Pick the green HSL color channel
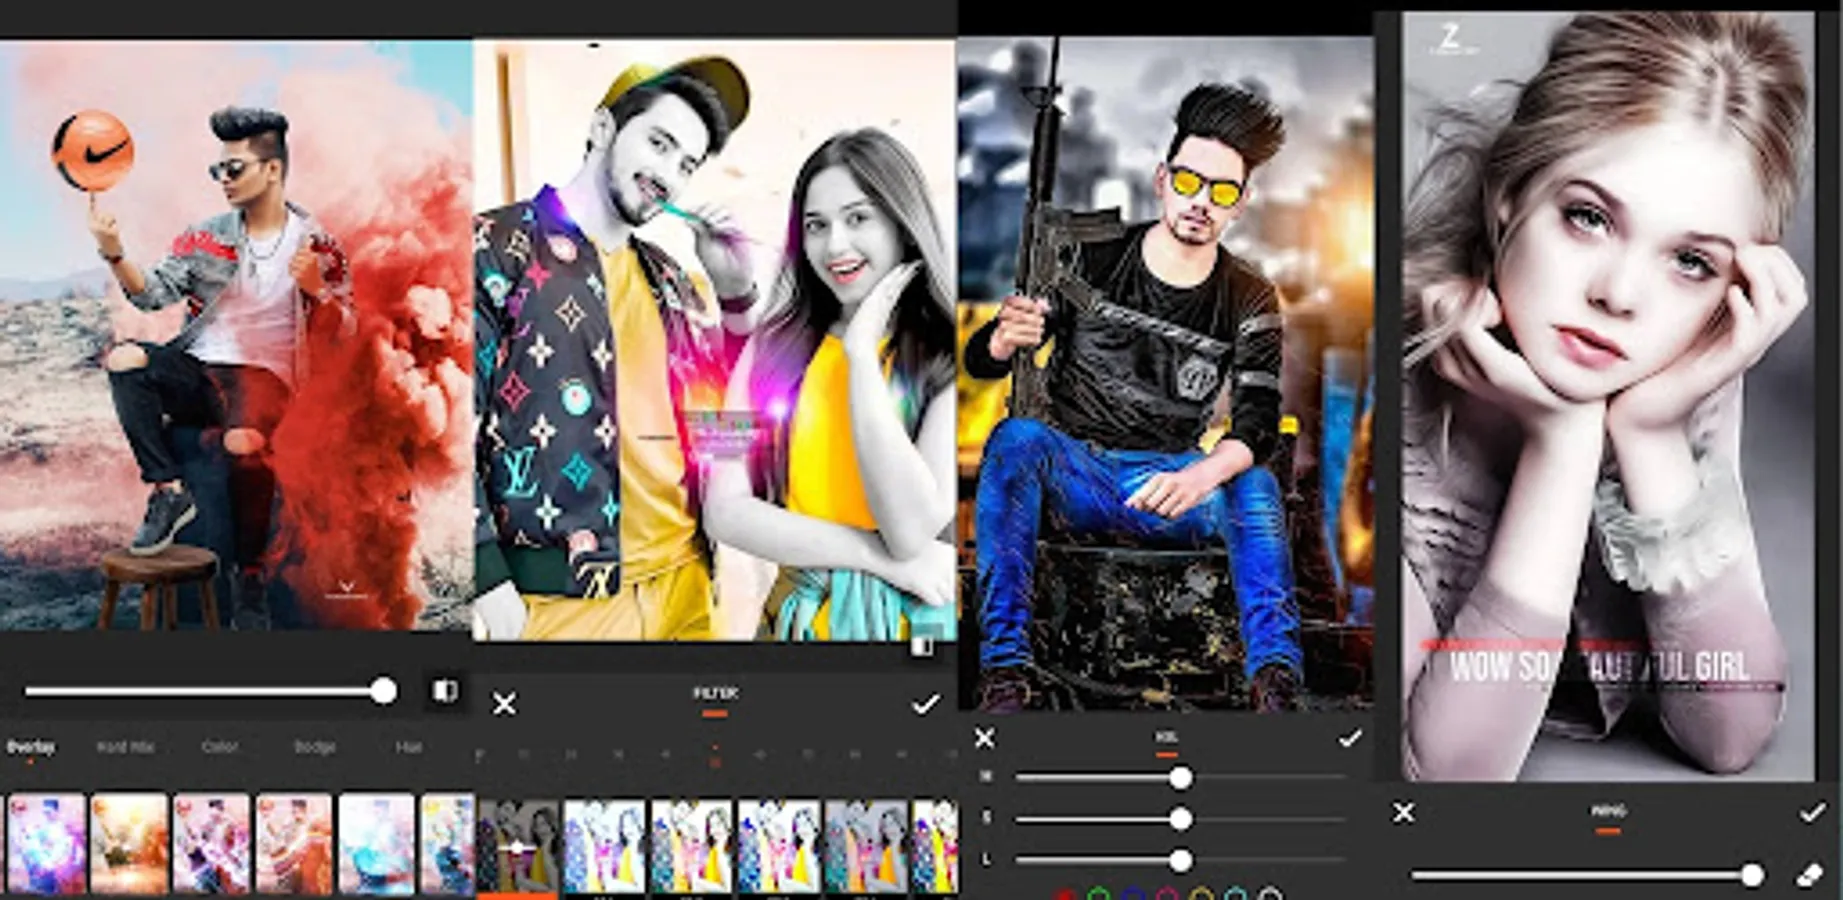Screen dimensions: 1843x900 click(1099, 893)
